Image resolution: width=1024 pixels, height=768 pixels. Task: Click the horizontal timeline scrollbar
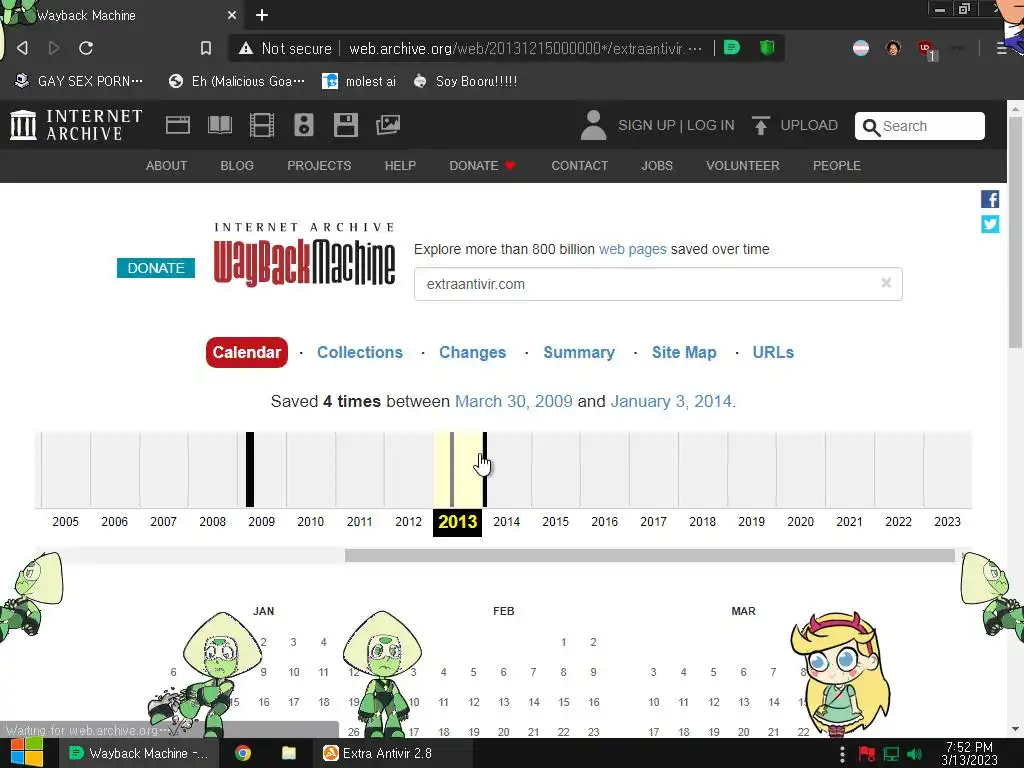pos(650,556)
